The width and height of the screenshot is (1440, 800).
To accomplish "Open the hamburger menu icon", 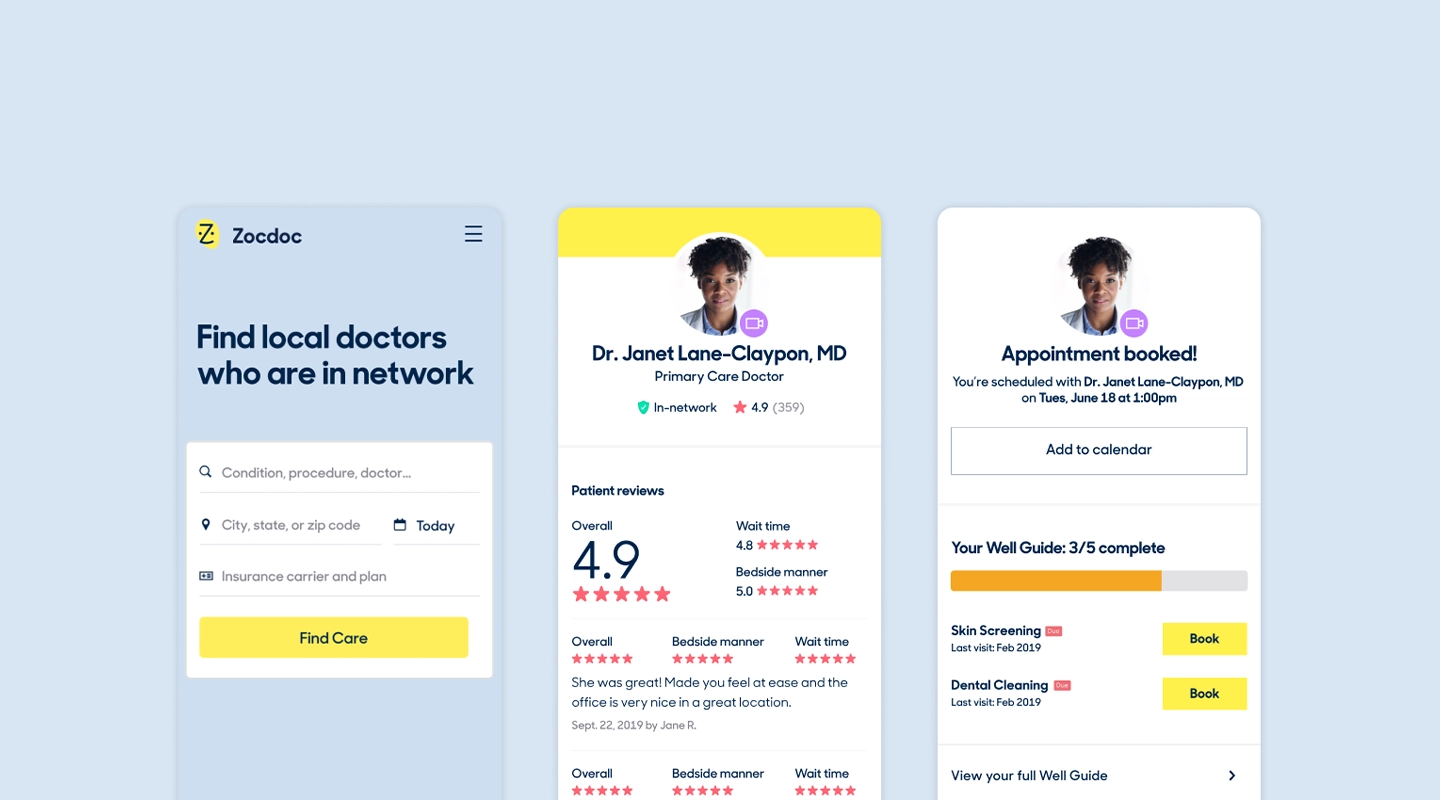I will (473, 234).
